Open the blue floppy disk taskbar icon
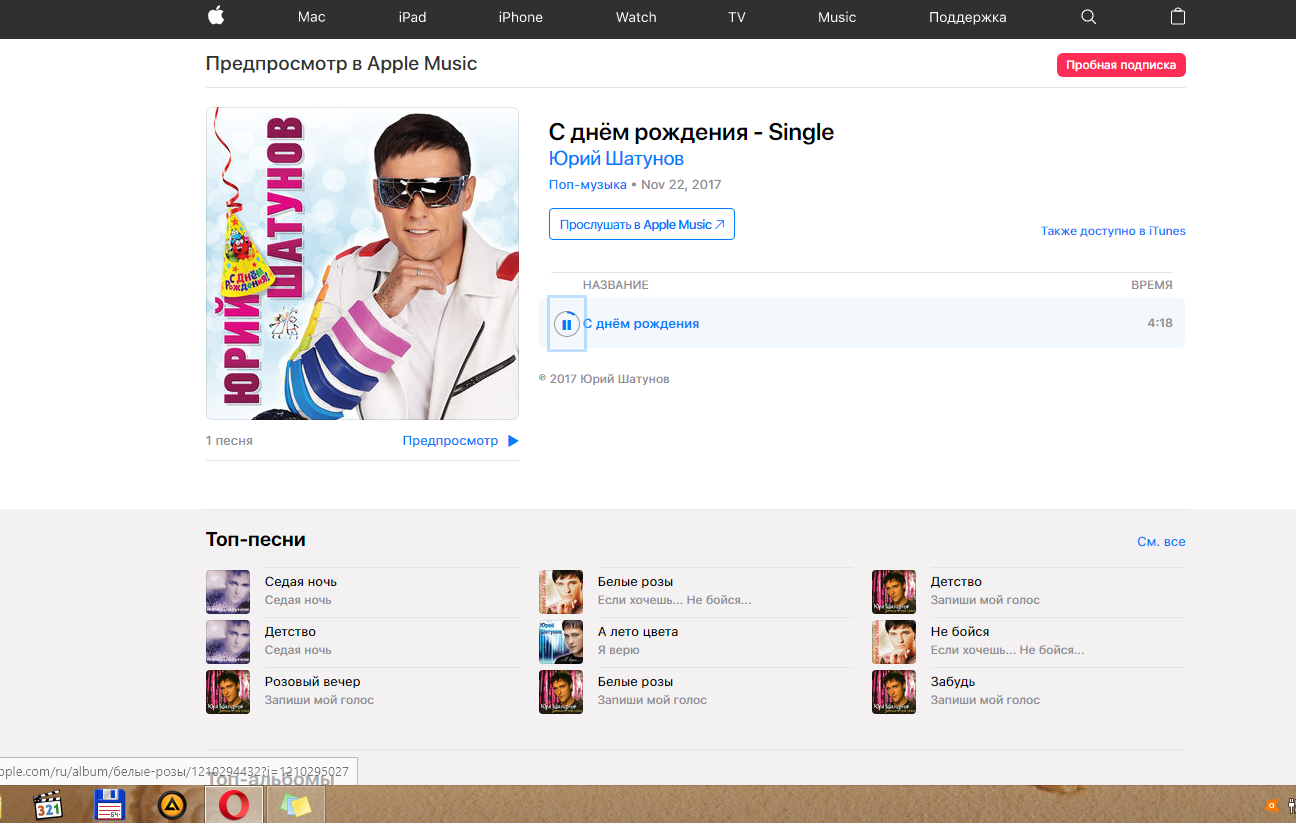 [x=109, y=805]
